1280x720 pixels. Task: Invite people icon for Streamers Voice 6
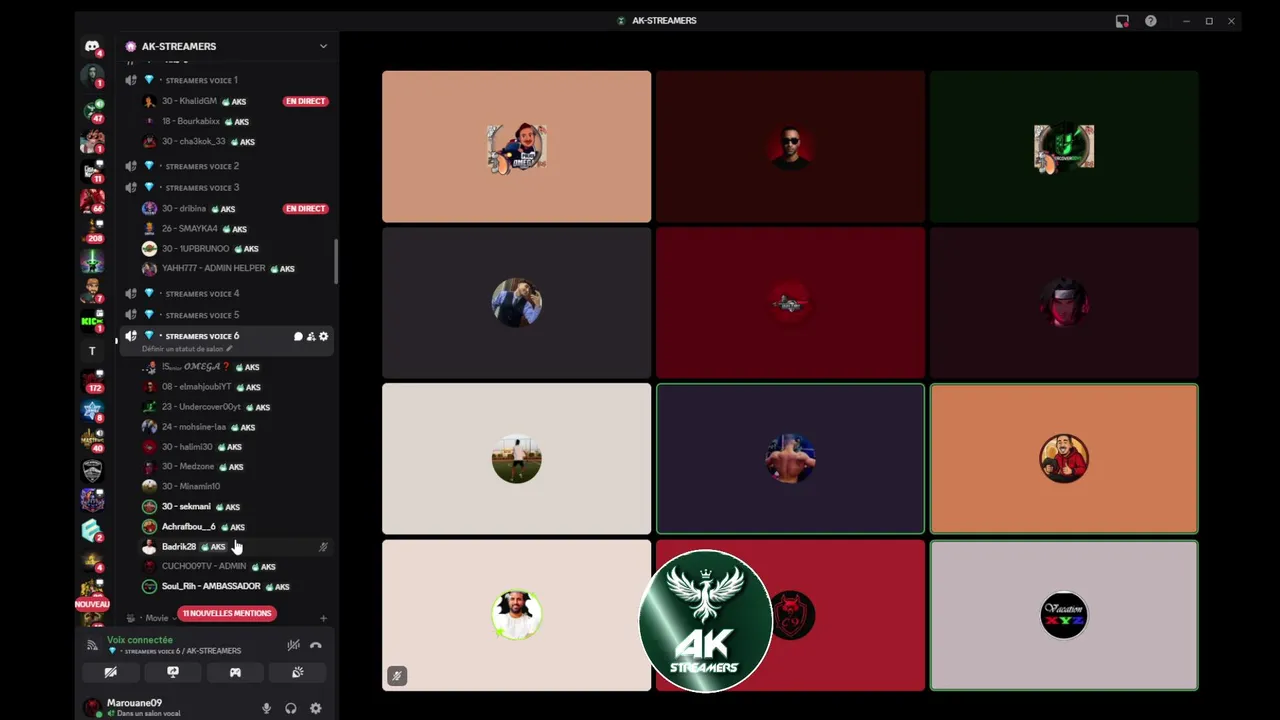311,336
